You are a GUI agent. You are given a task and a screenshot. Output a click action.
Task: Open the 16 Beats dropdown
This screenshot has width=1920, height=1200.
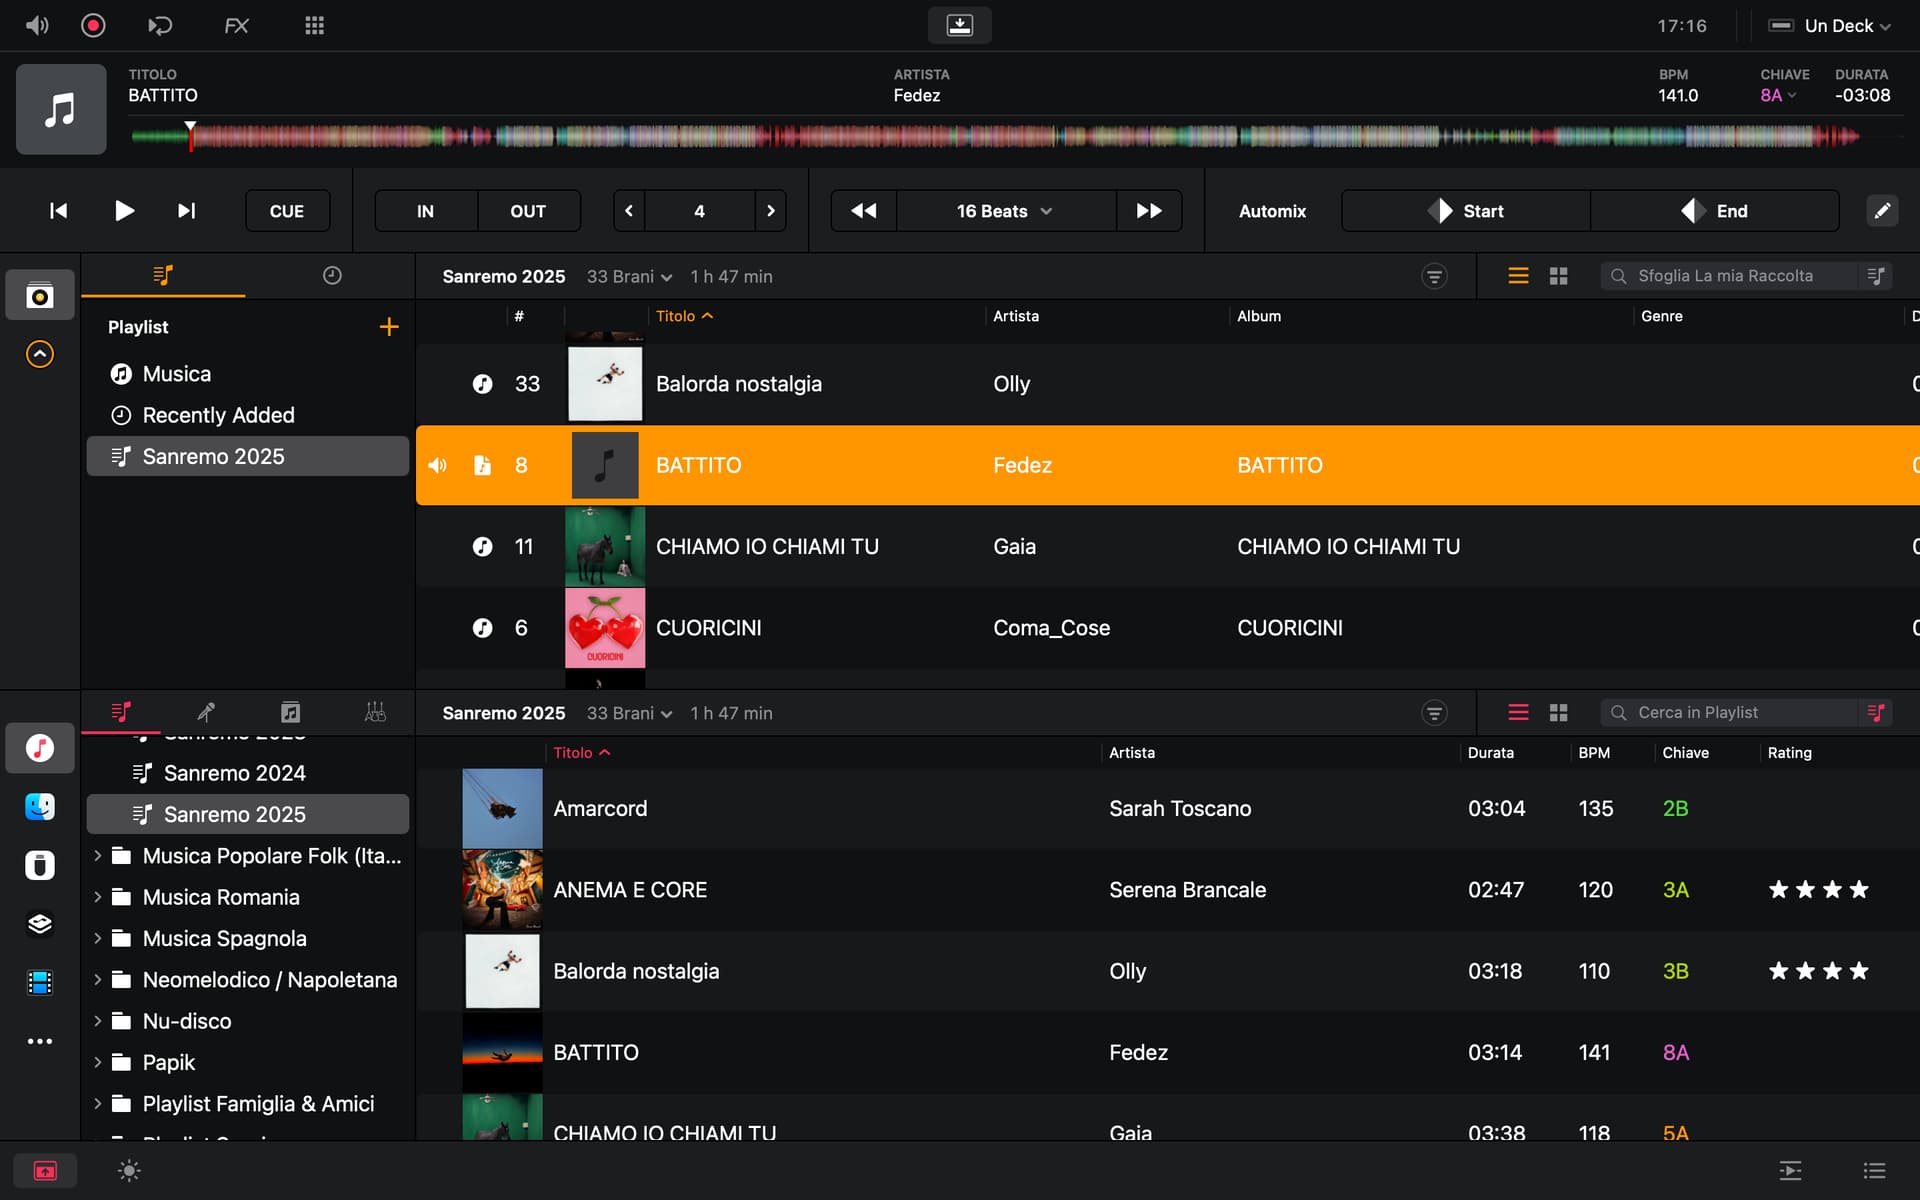click(1004, 211)
